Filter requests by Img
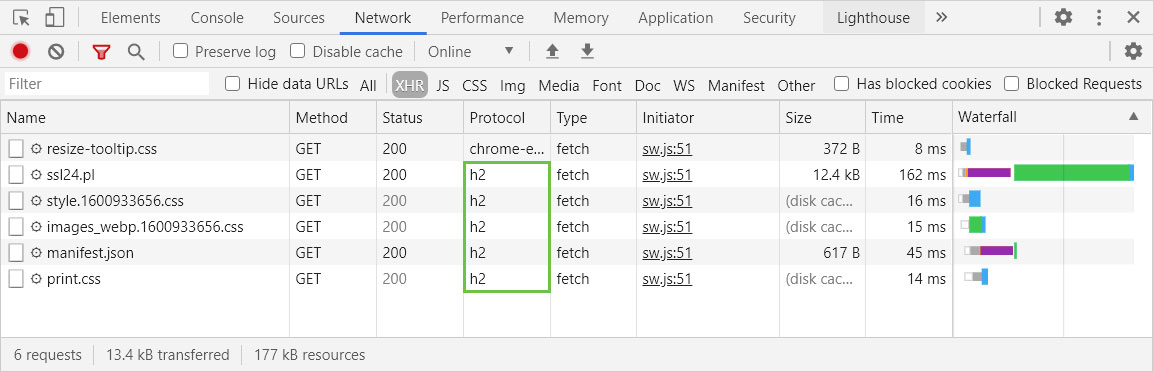This screenshot has height=372, width=1153. pos(513,85)
